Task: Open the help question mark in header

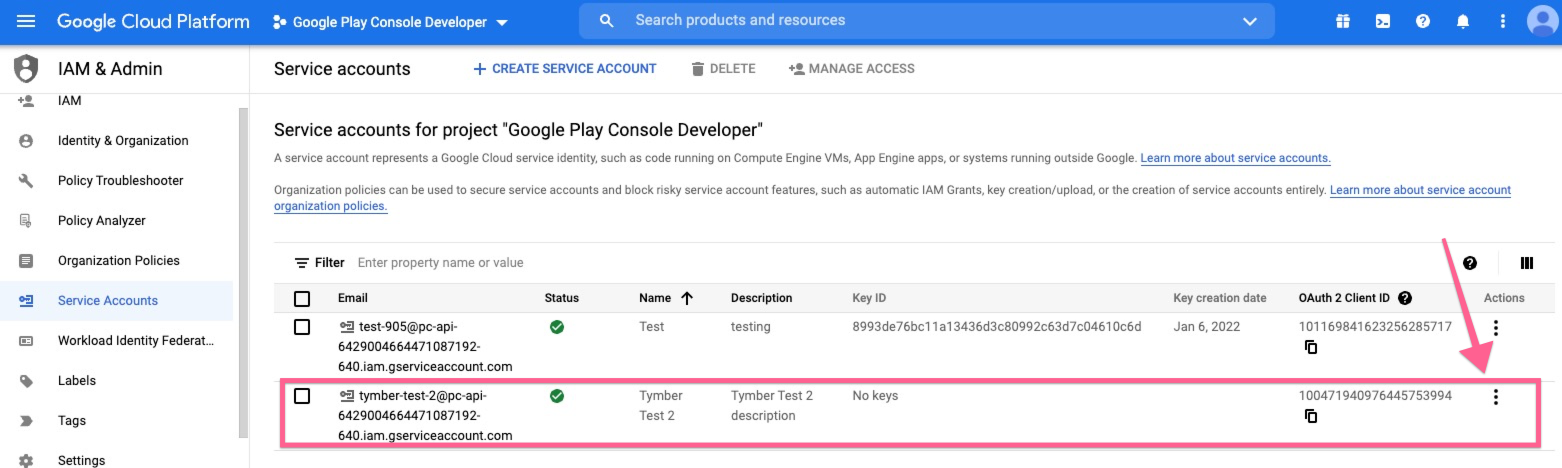Action: 1422,21
